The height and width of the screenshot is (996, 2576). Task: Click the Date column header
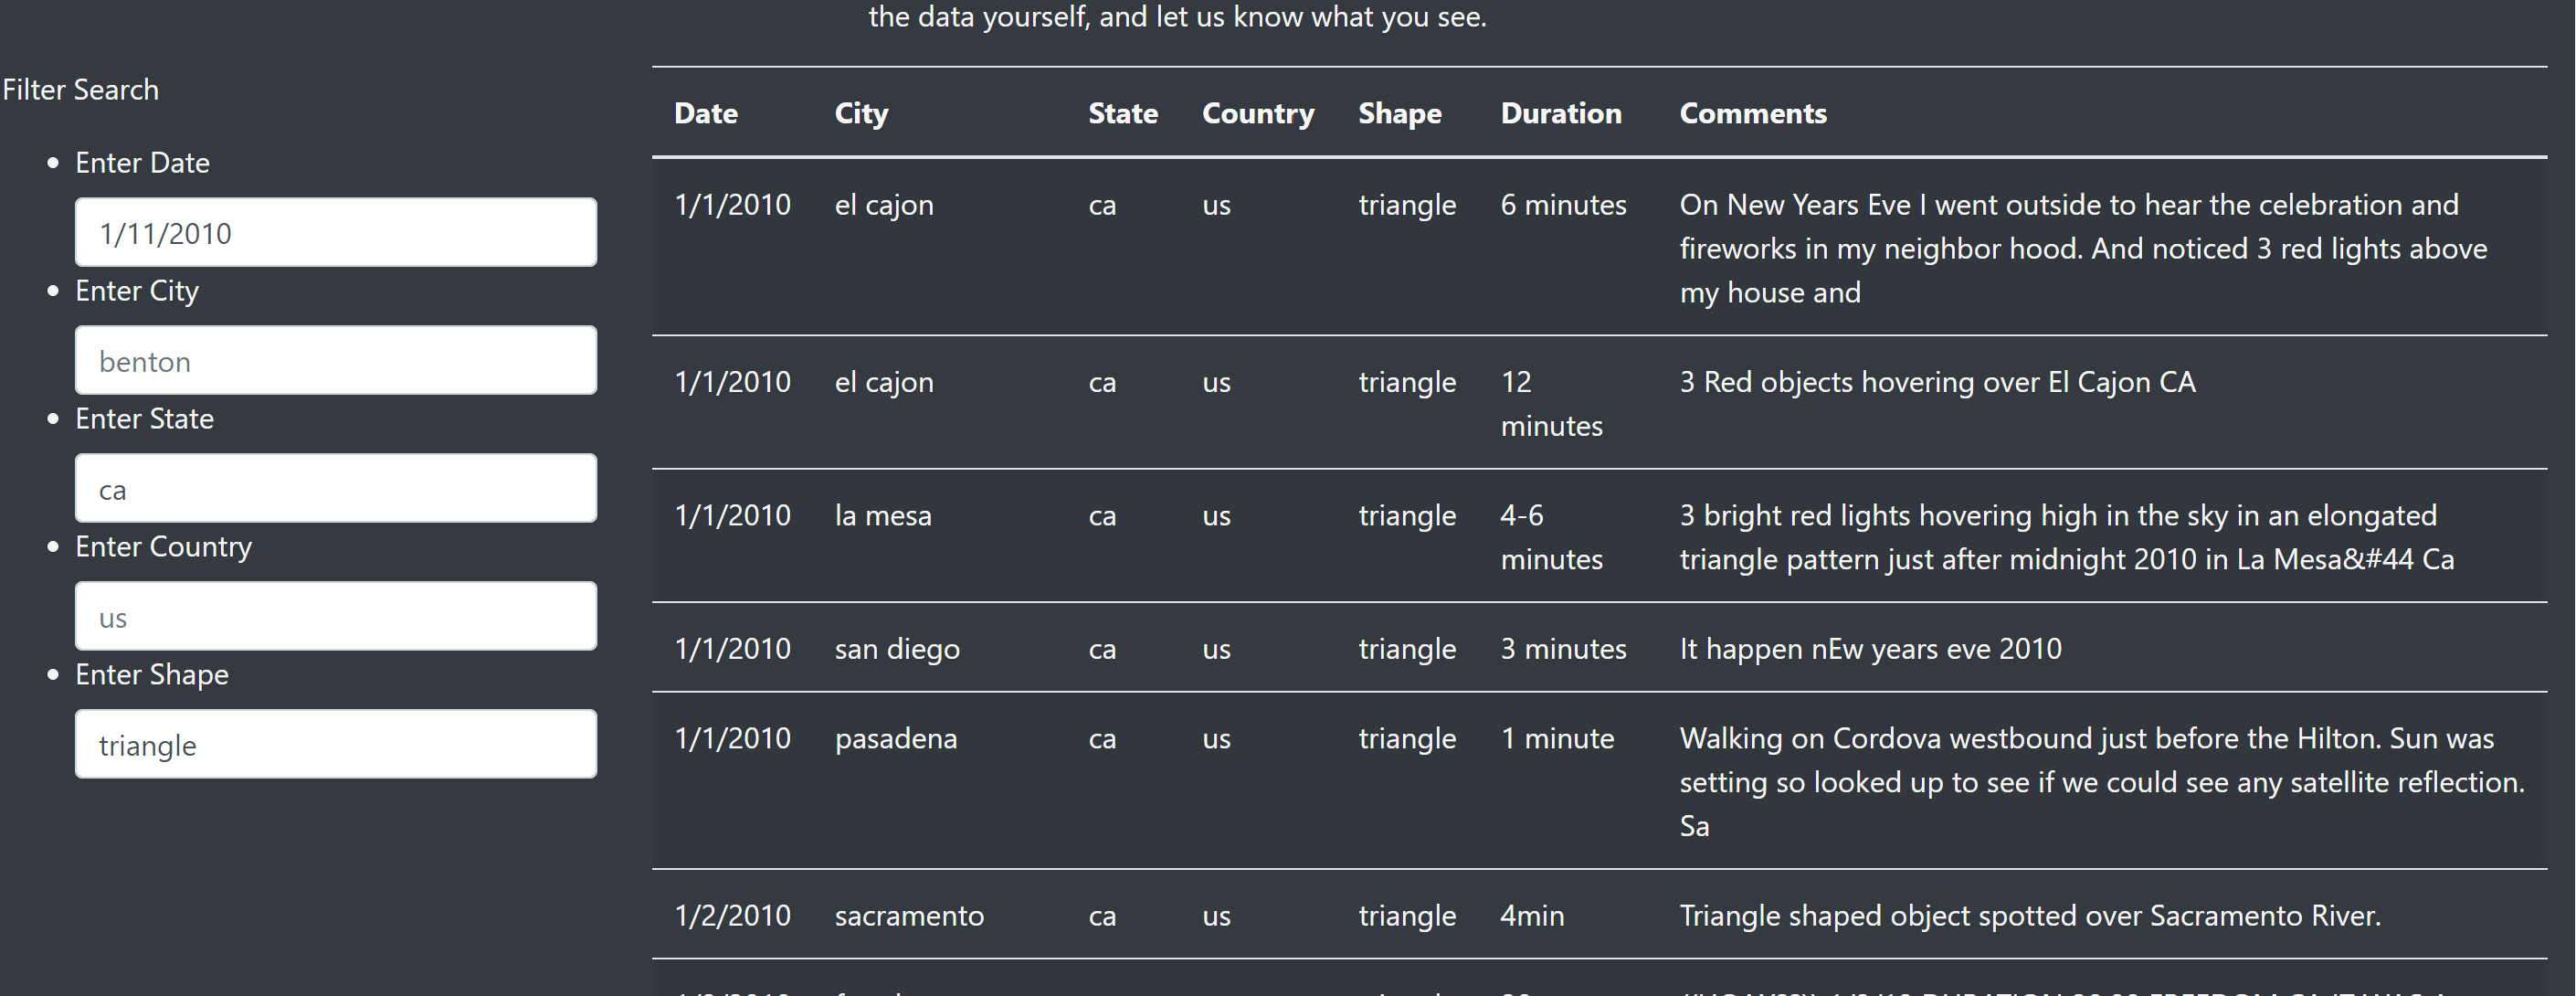(x=706, y=113)
